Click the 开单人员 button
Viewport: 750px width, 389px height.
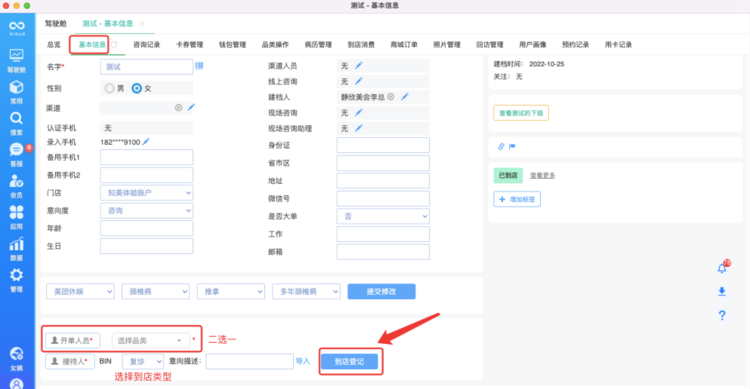point(73,340)
